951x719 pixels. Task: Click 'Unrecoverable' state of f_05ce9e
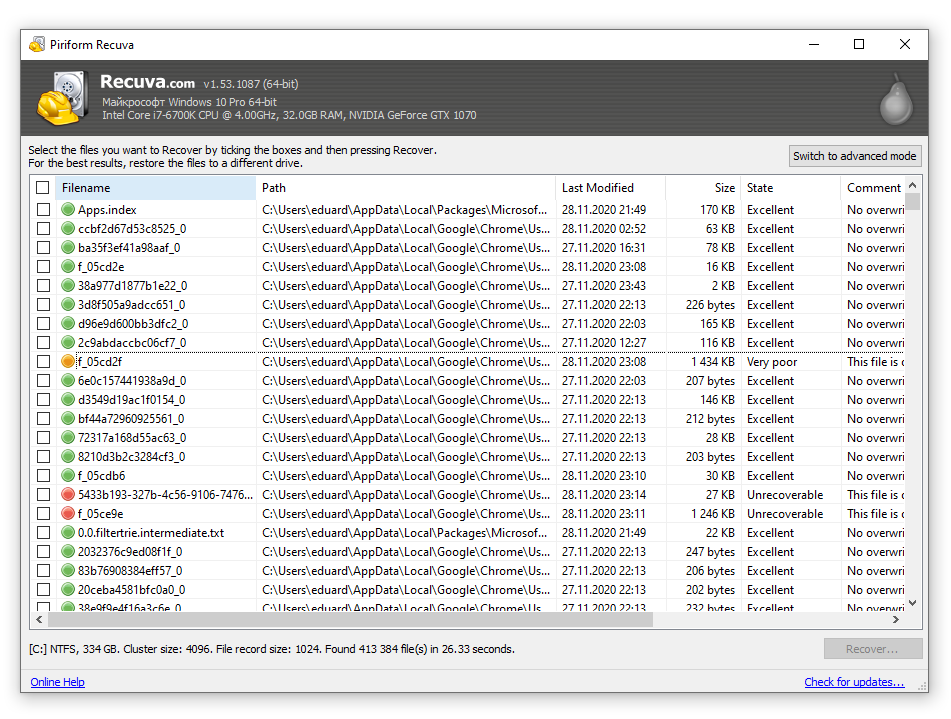pos(785,513)
